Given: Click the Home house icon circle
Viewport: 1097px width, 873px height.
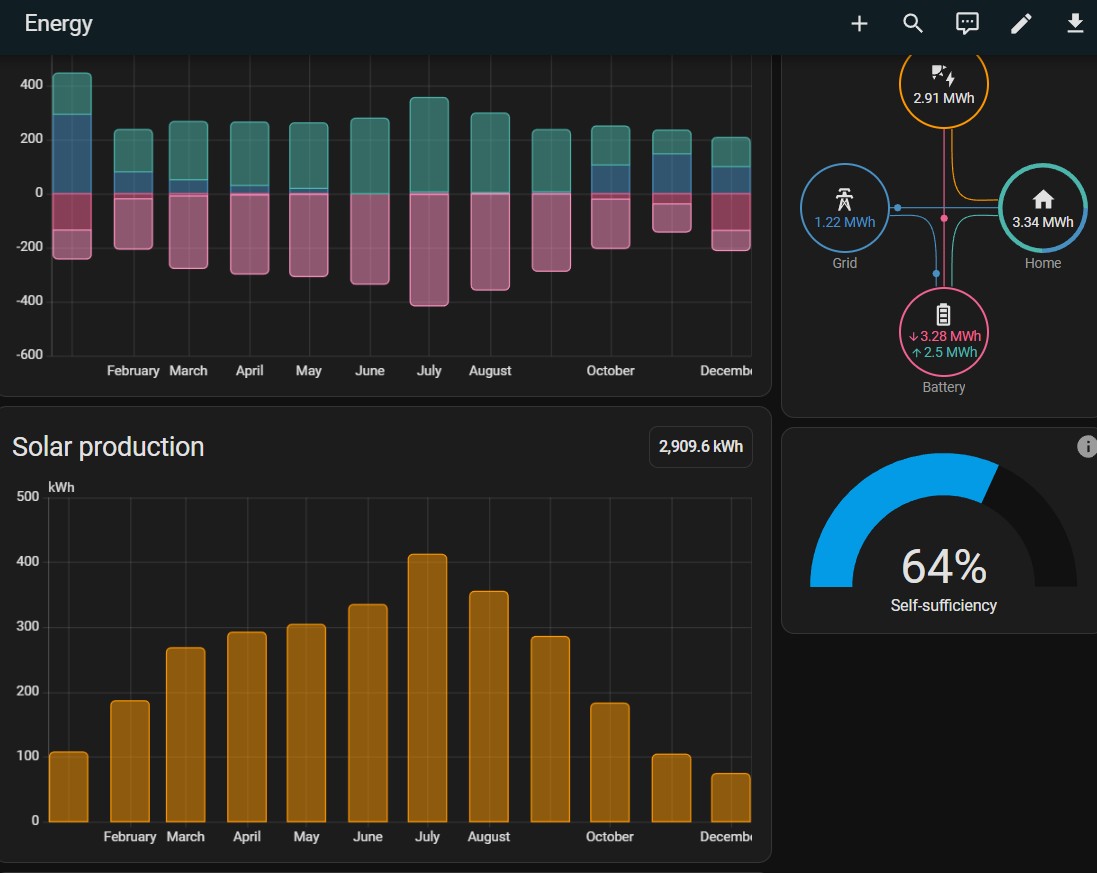Looking at the screenshot, I should (1042, 199).
